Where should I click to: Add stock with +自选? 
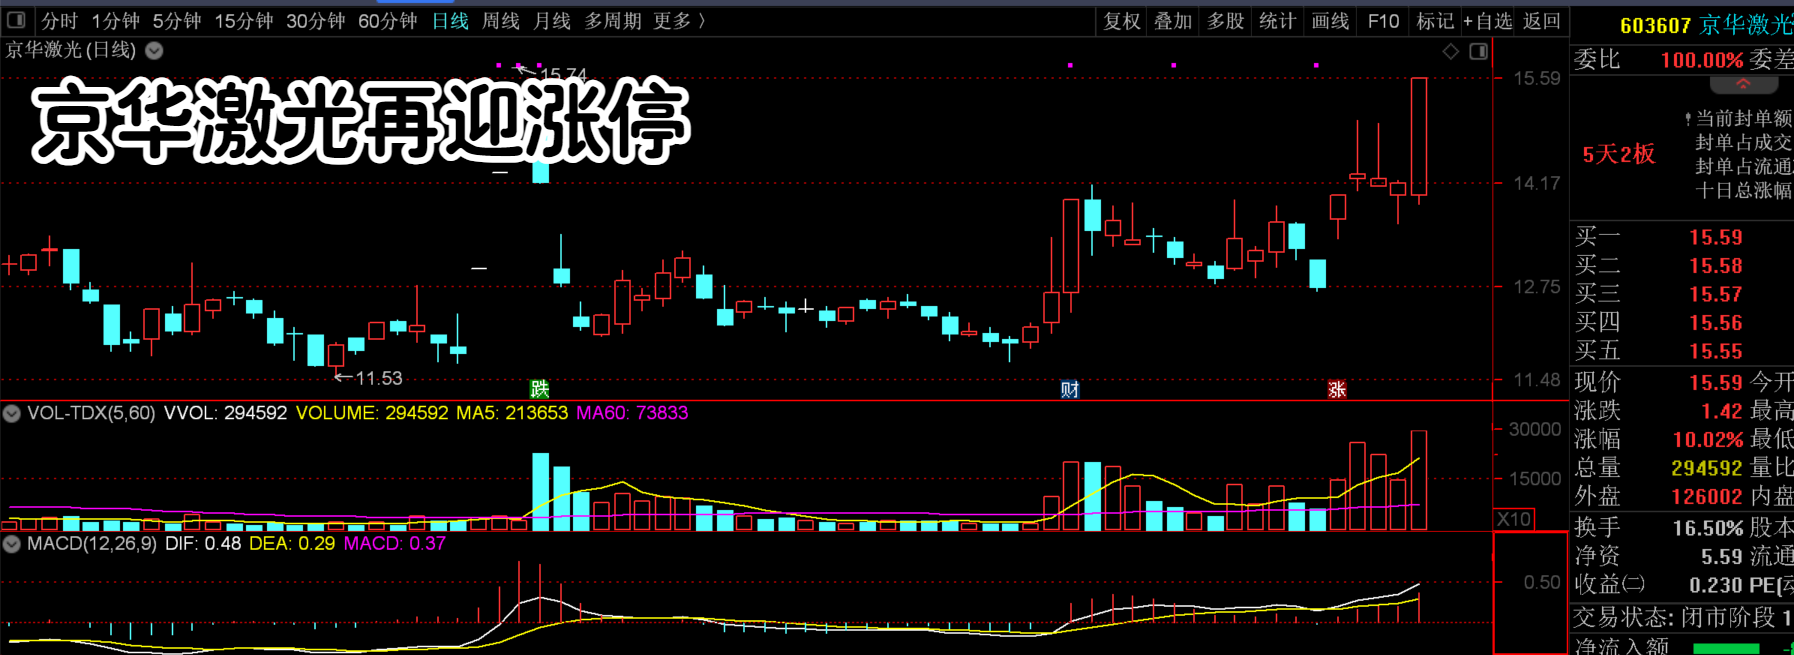tap(1488, 21)
